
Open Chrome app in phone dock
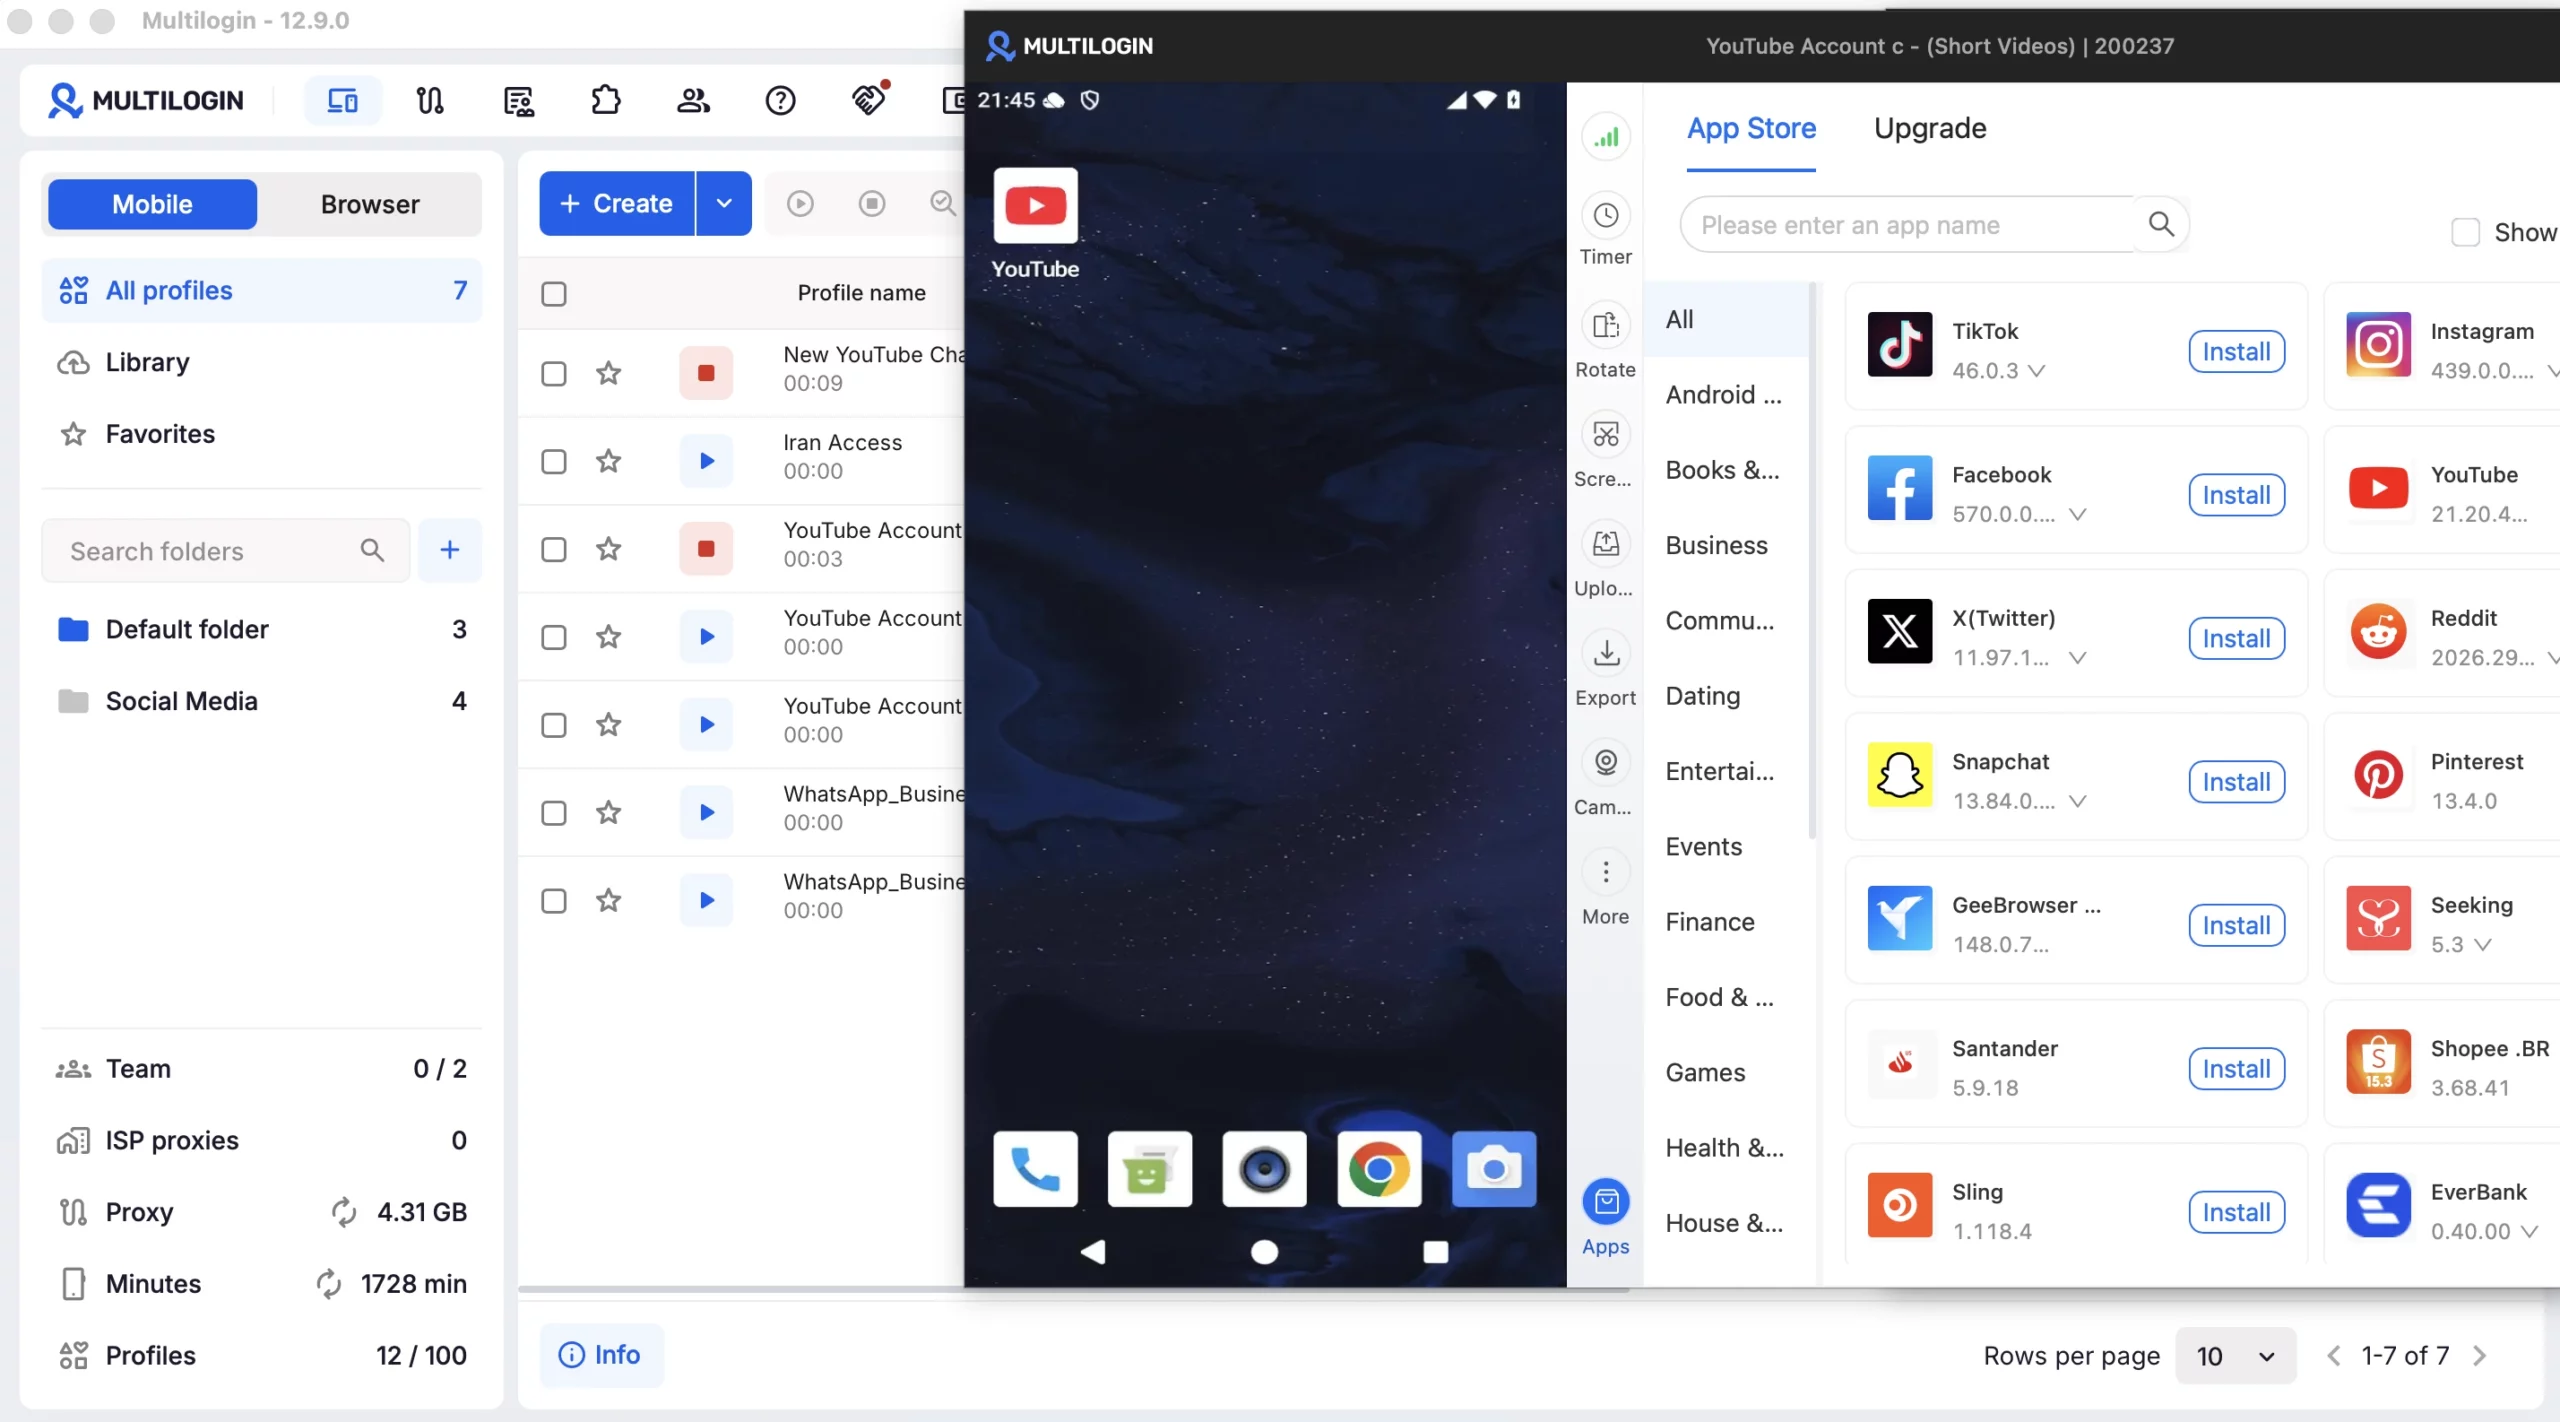click(1379, 1168)
